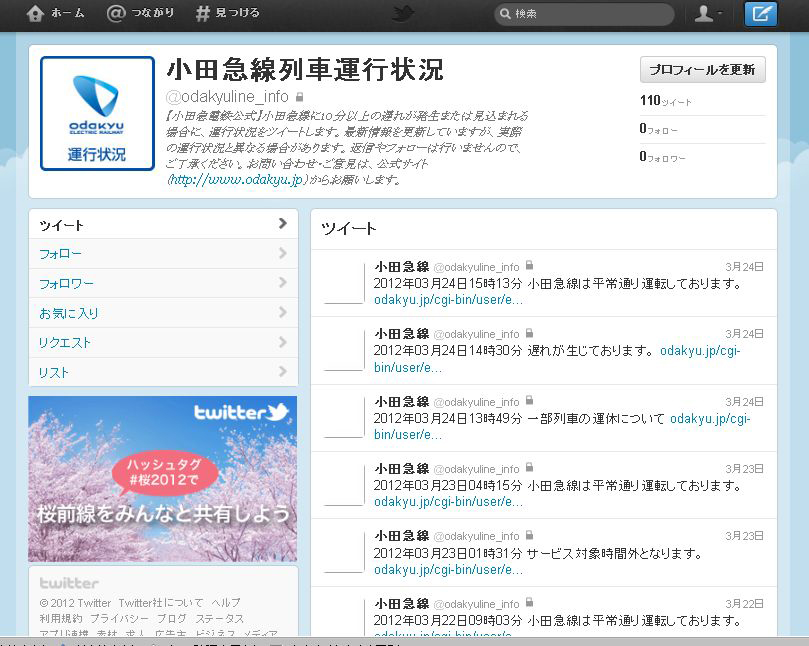Open ブログ footer link

tap(172, 618)
